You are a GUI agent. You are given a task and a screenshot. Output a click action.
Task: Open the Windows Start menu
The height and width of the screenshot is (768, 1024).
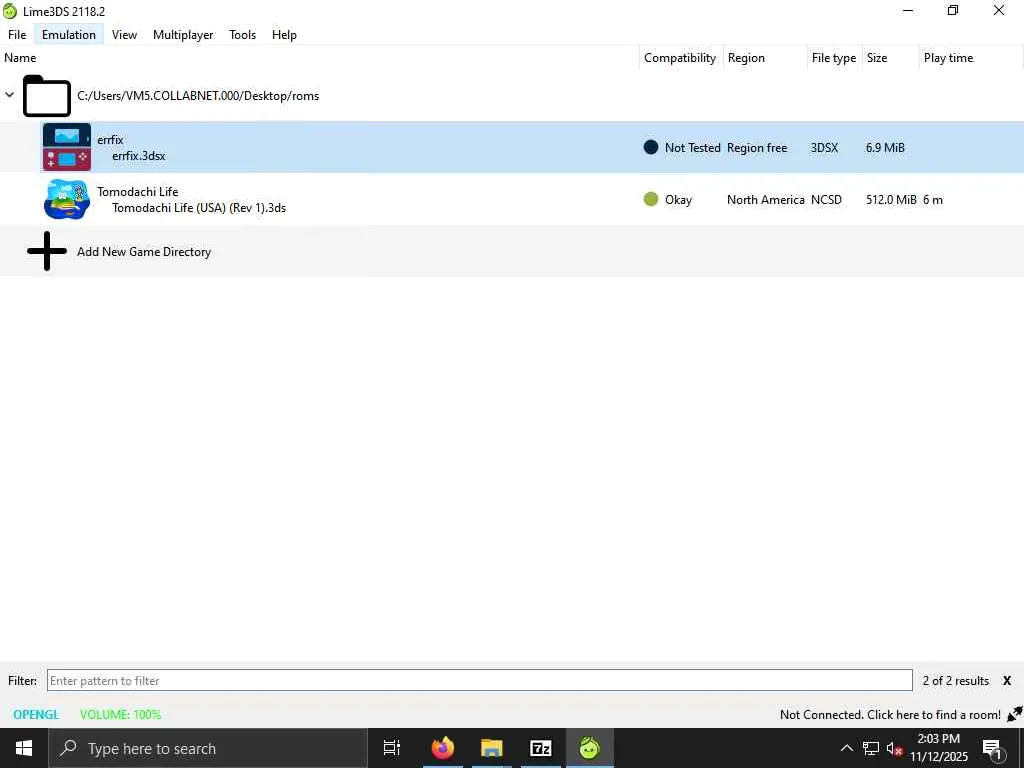pyautogui.click(x=24, y=748)
